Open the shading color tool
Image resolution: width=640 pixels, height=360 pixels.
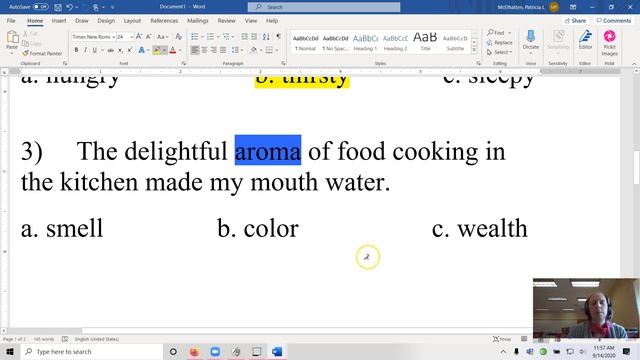click(x=253, y=50)
